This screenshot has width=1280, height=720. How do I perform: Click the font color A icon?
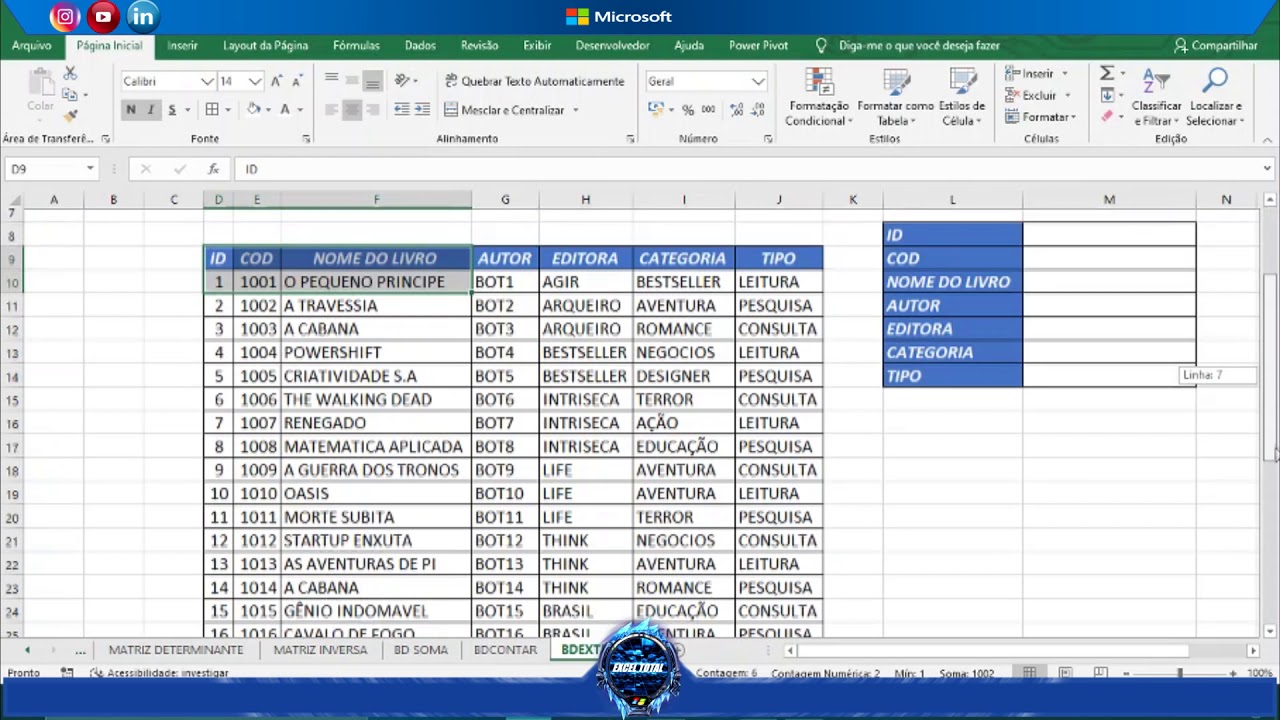285,110
